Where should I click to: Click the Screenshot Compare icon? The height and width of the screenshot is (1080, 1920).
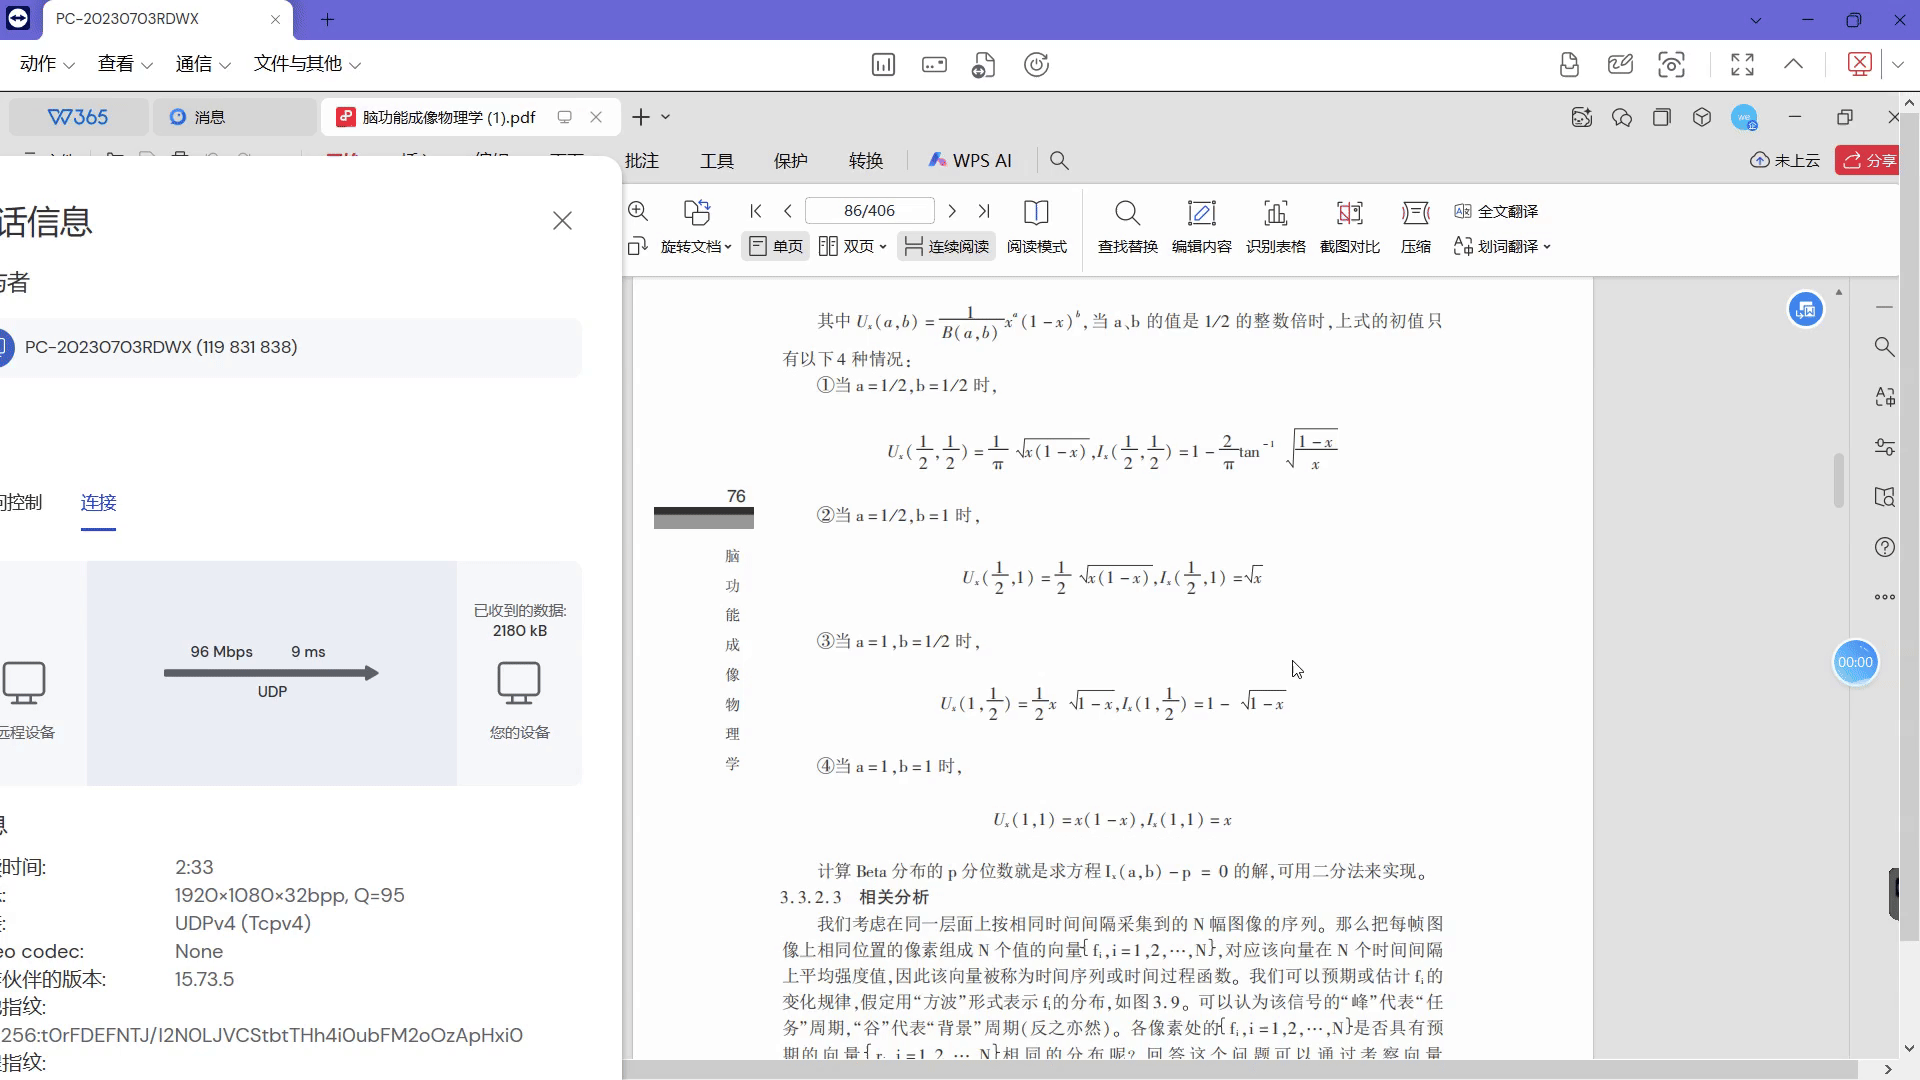point(1349,213)
